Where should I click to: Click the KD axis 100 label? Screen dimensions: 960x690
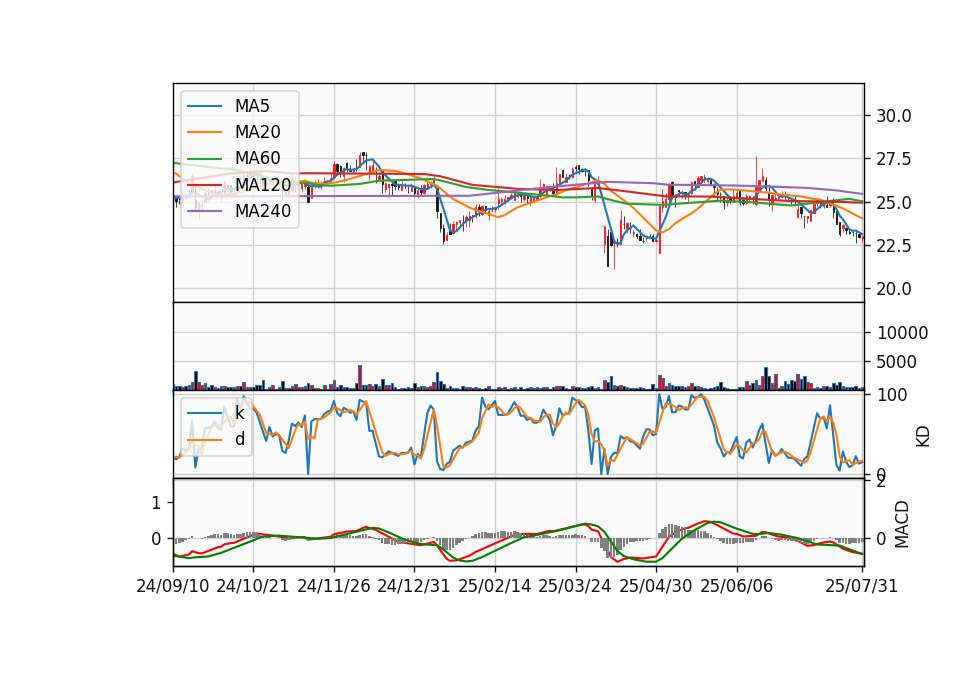coord(892,395)
